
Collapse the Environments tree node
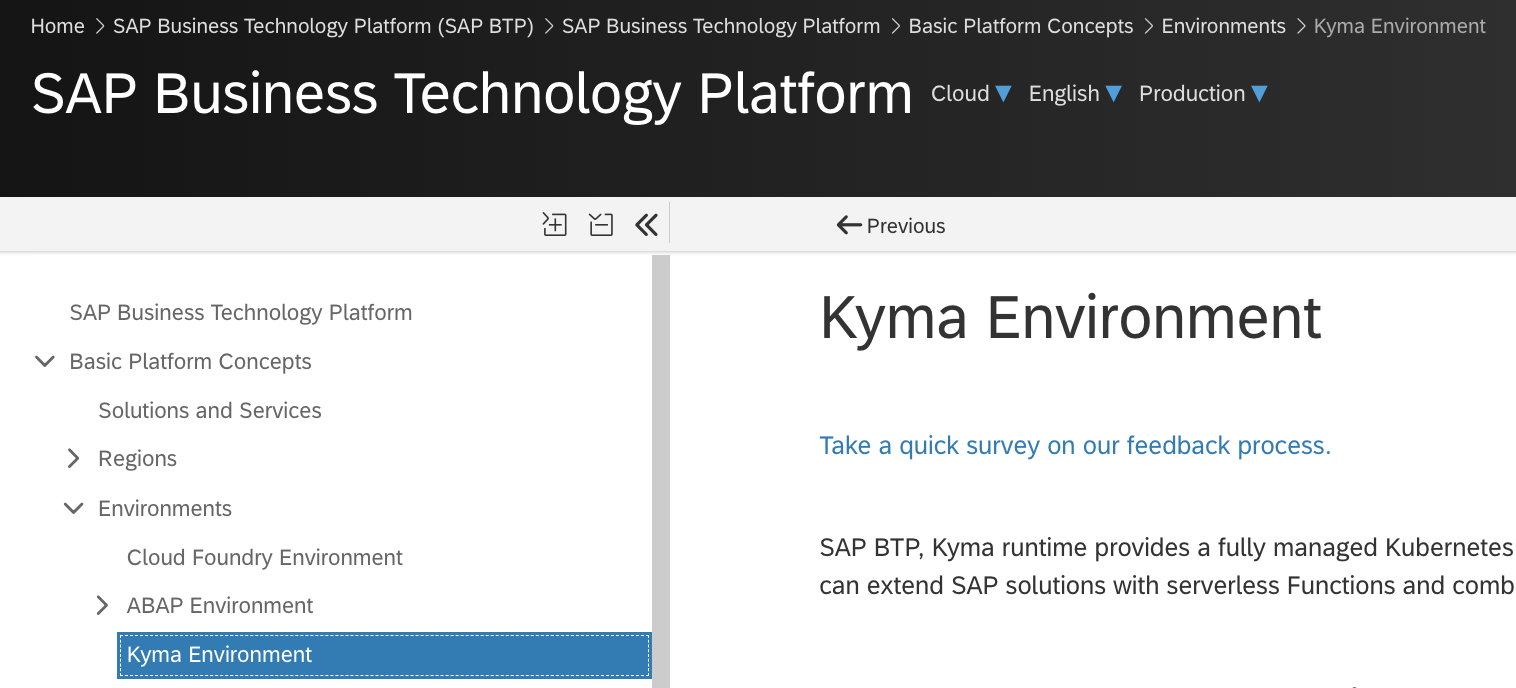[x=74, y=508]
